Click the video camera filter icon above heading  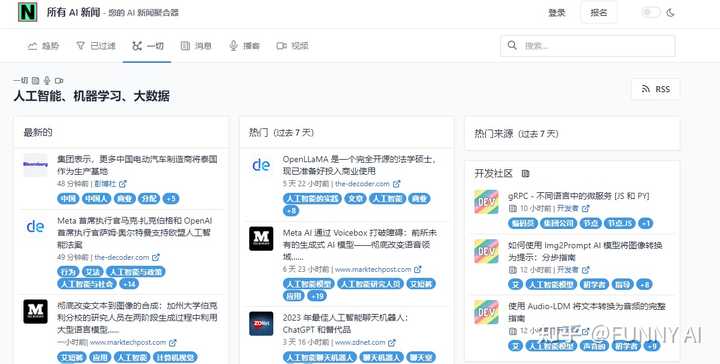click(59, 81)
